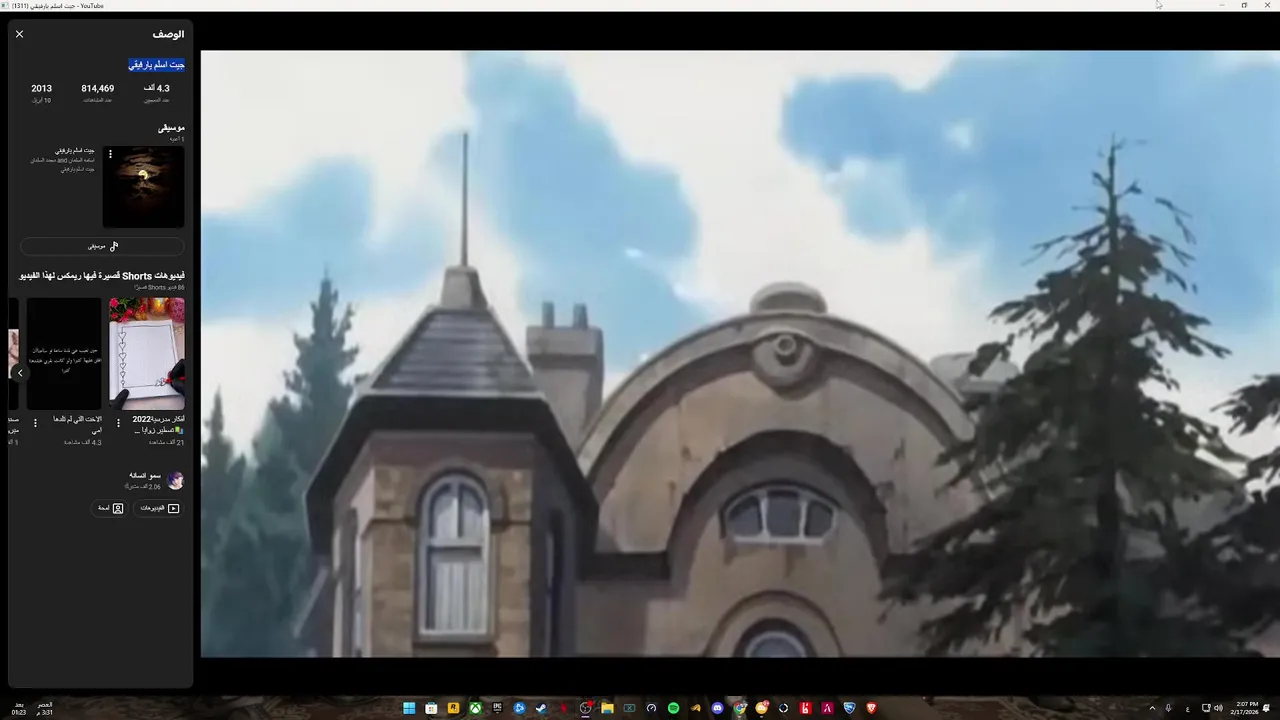Click the موسيقى section heading
This screenshot has height=720, width=1280.
(x=171, y=128)
